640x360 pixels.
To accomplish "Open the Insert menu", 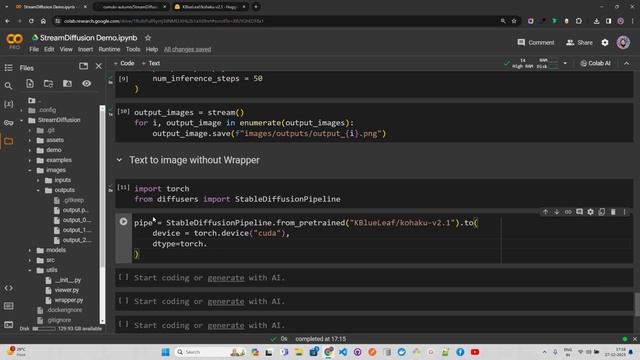I will (x=85, y=49).
